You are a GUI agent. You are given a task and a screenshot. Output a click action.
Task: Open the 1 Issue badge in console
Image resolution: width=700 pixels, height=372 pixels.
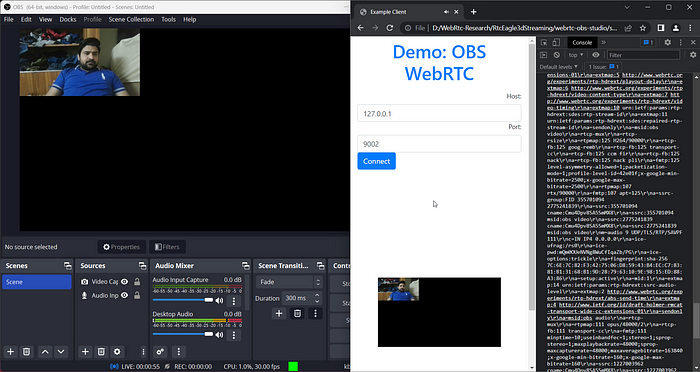[604, 67]
